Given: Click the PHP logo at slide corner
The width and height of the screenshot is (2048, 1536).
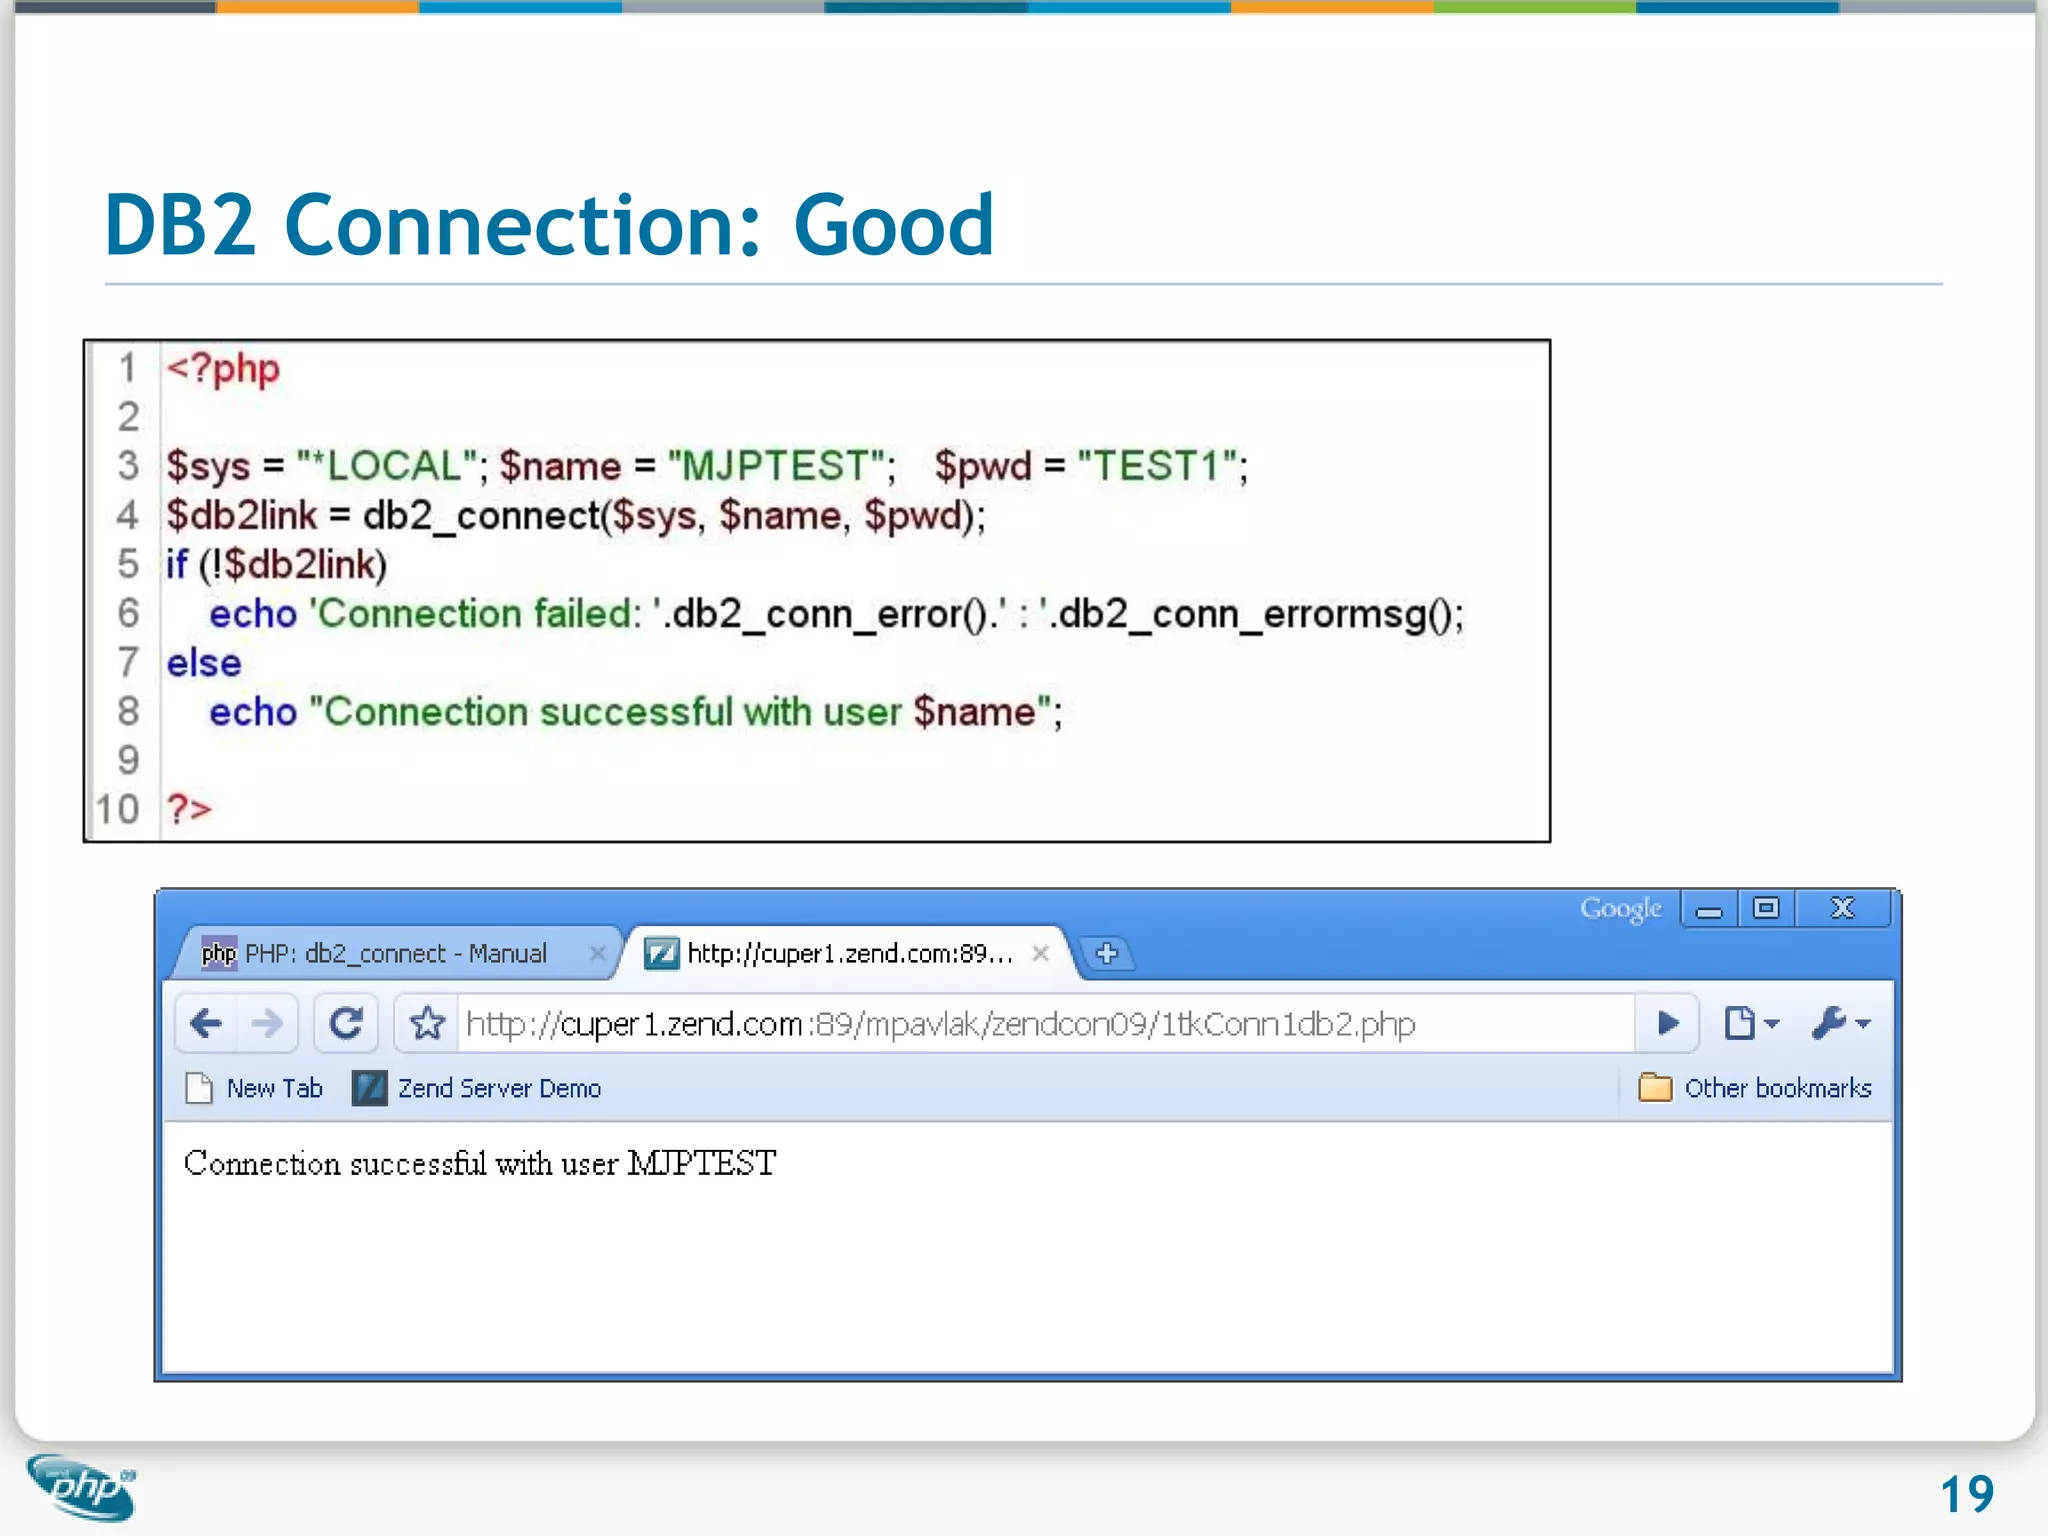Looking at the screenshot, I should (82, 1488).
